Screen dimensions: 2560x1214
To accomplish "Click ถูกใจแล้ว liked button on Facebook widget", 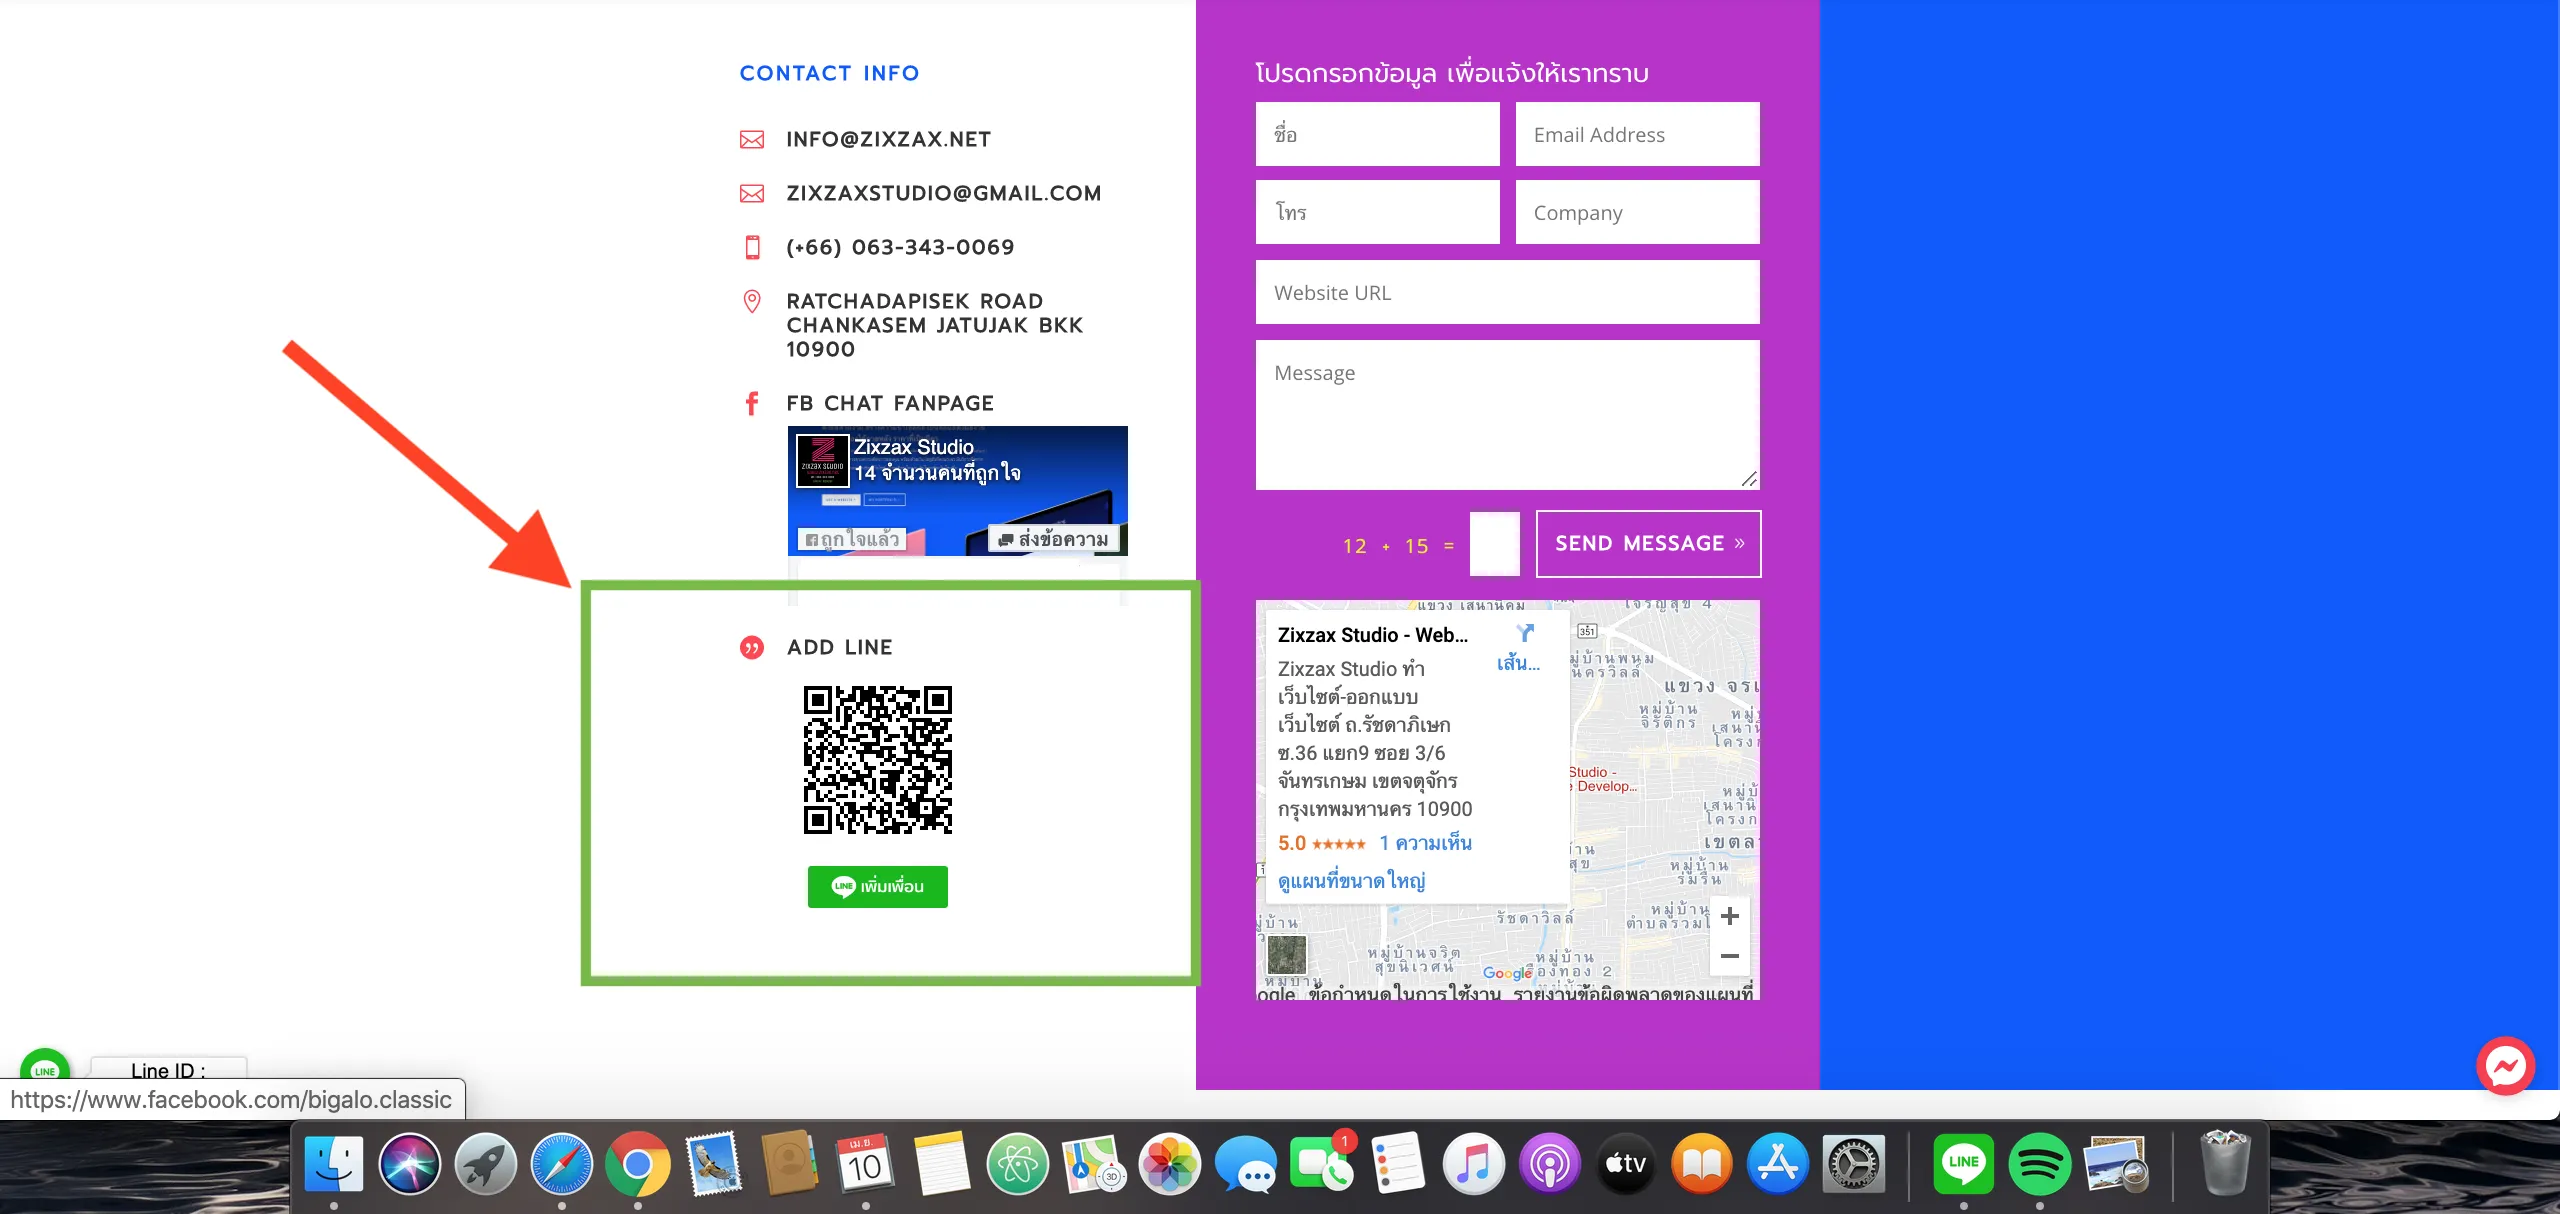I will pos(852,539).
